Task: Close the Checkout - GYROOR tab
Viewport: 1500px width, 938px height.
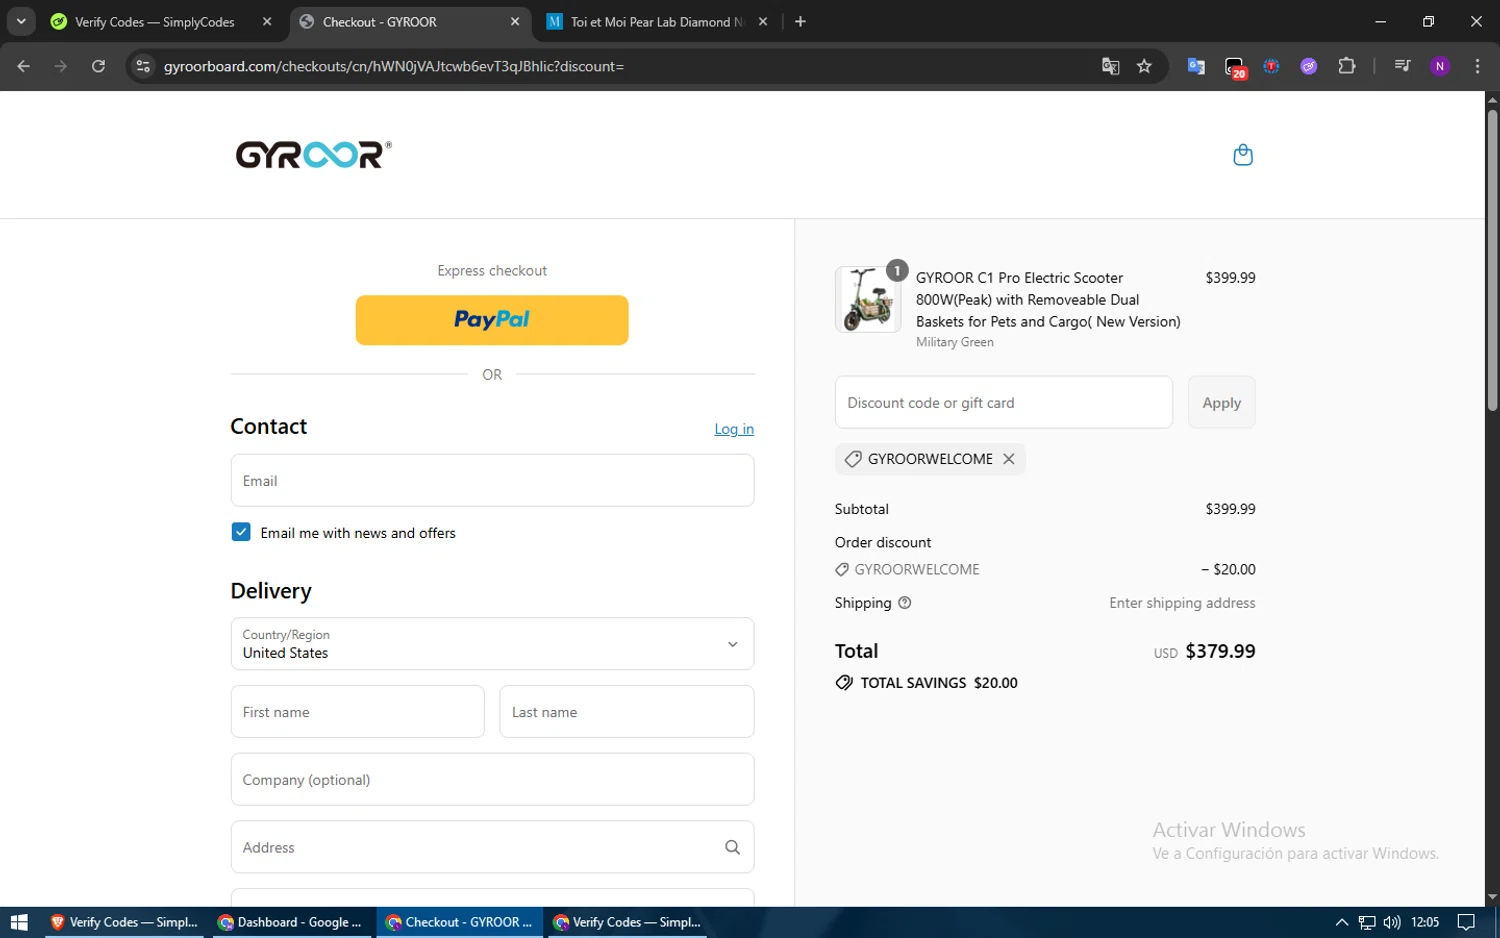Action: point(515,22)
